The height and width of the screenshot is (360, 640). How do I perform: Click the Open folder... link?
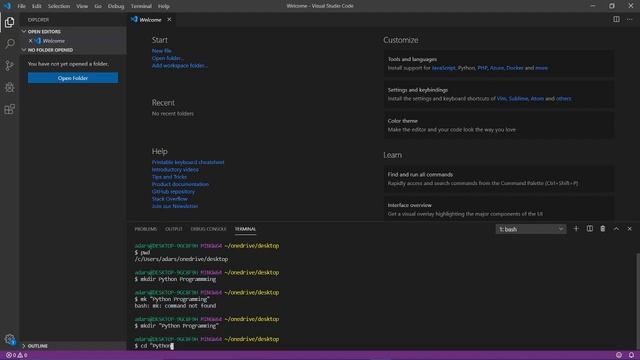(x=168, y=58)
